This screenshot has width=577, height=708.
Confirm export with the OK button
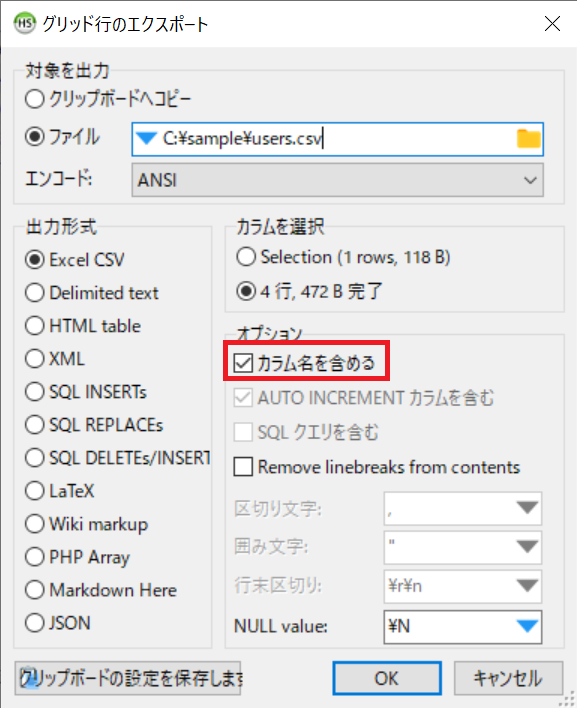[387, 678]
